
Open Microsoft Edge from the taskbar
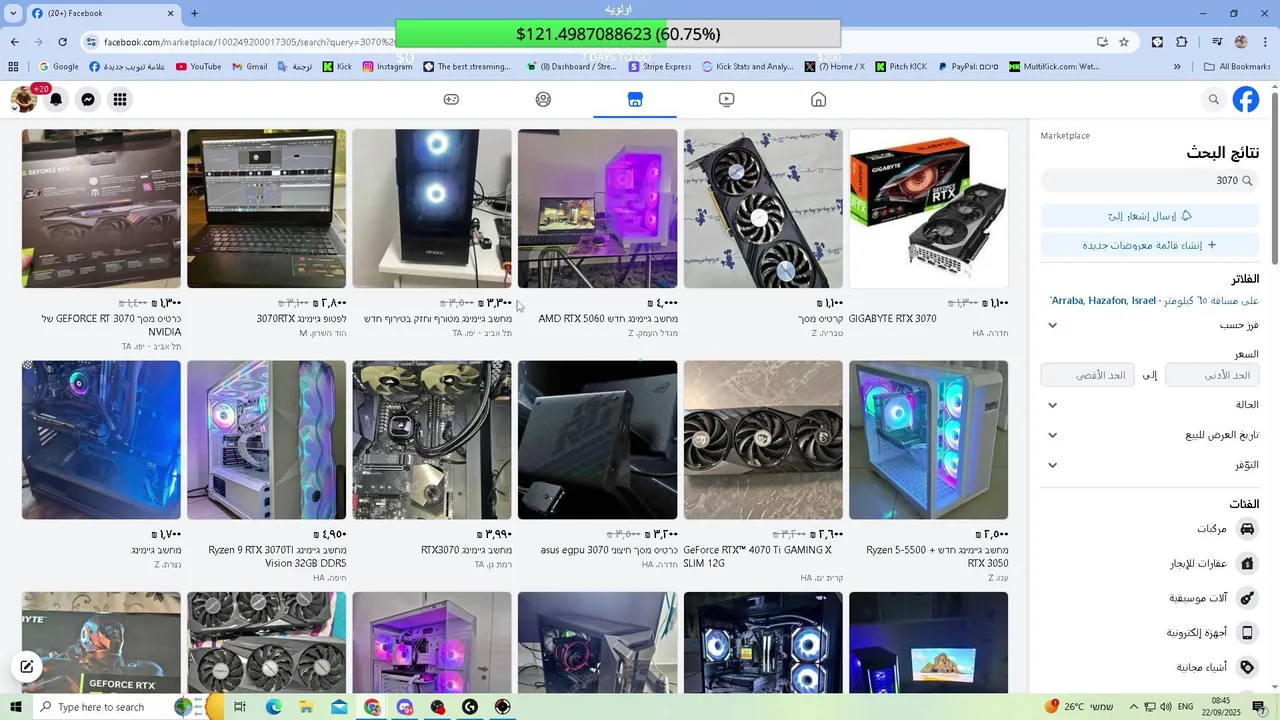(273, 707)
